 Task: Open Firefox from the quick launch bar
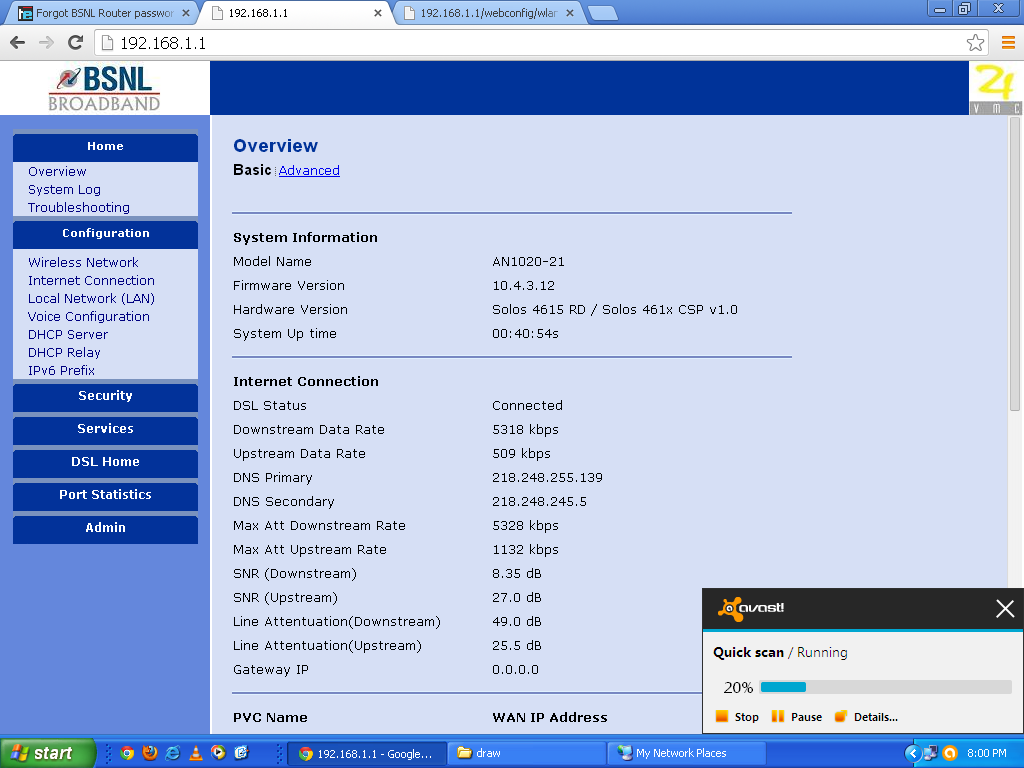150,753
